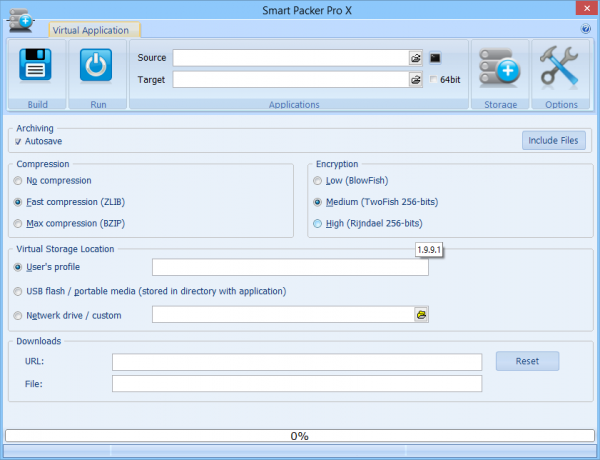Click the application menu icon at top left
Screen dimensions: 600x460
coord(21,20)
